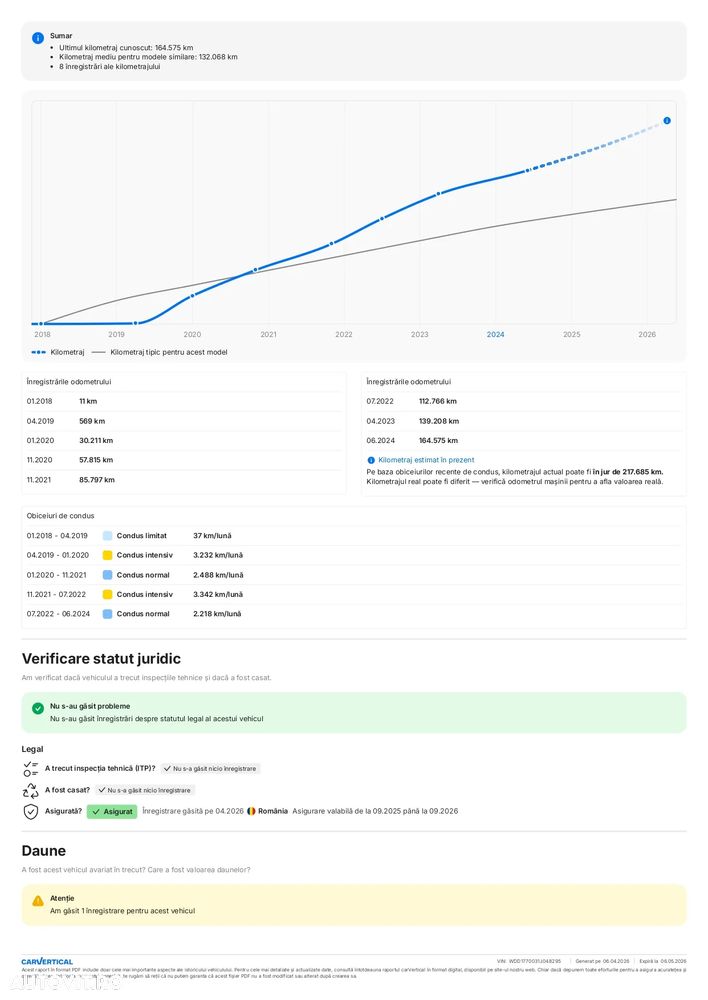Image resolution: width=708 pixels, height=1000 pixels.
Task: Click the info icon at the chart's projected end
Action: [667, 120]
